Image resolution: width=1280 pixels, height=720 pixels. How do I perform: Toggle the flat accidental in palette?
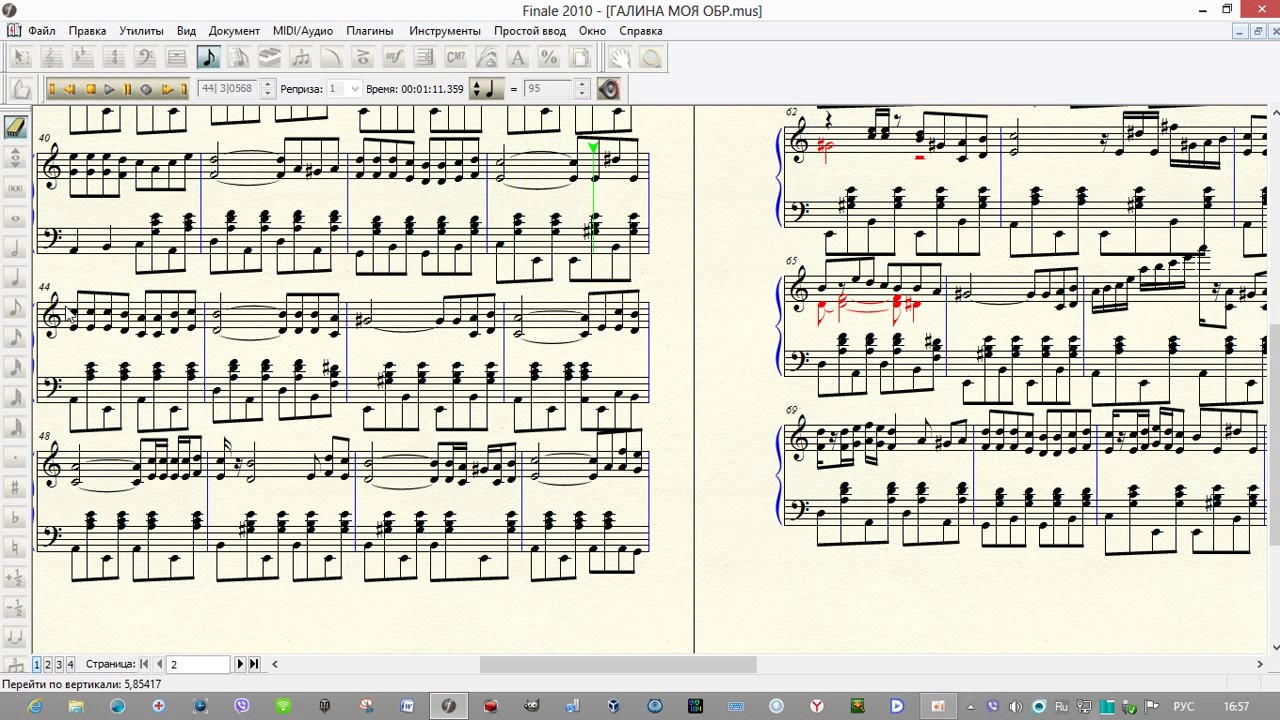coord(15,517)
